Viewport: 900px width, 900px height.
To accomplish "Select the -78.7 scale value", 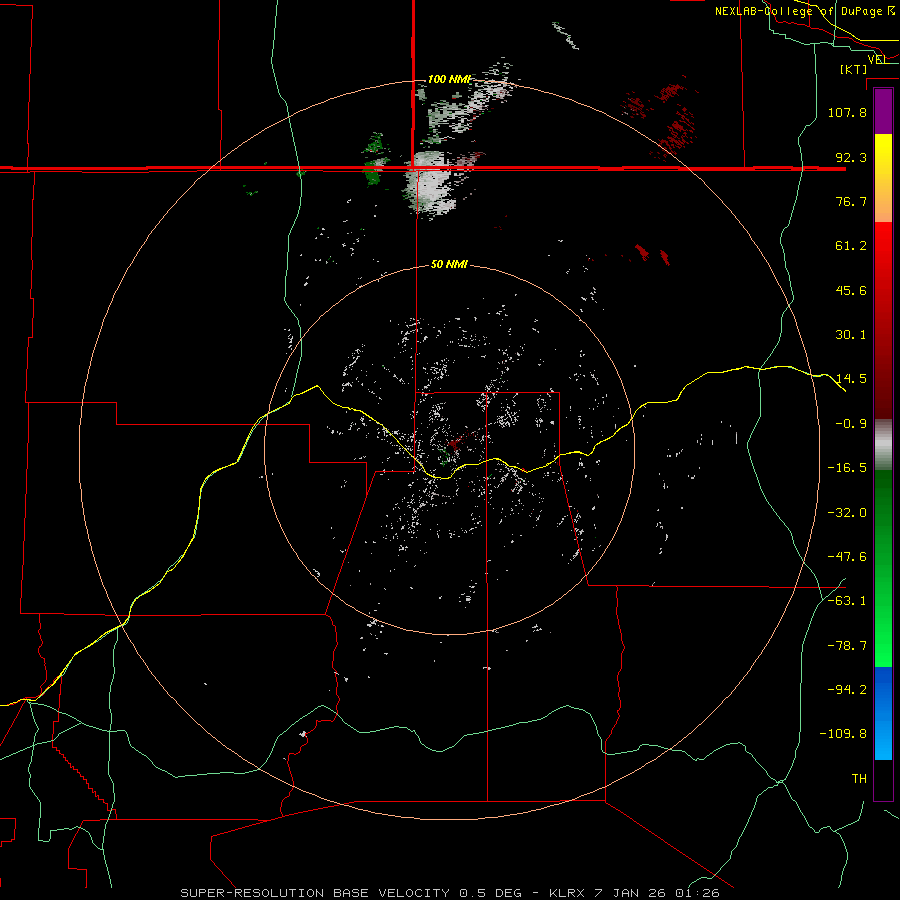I will (847, 645).
